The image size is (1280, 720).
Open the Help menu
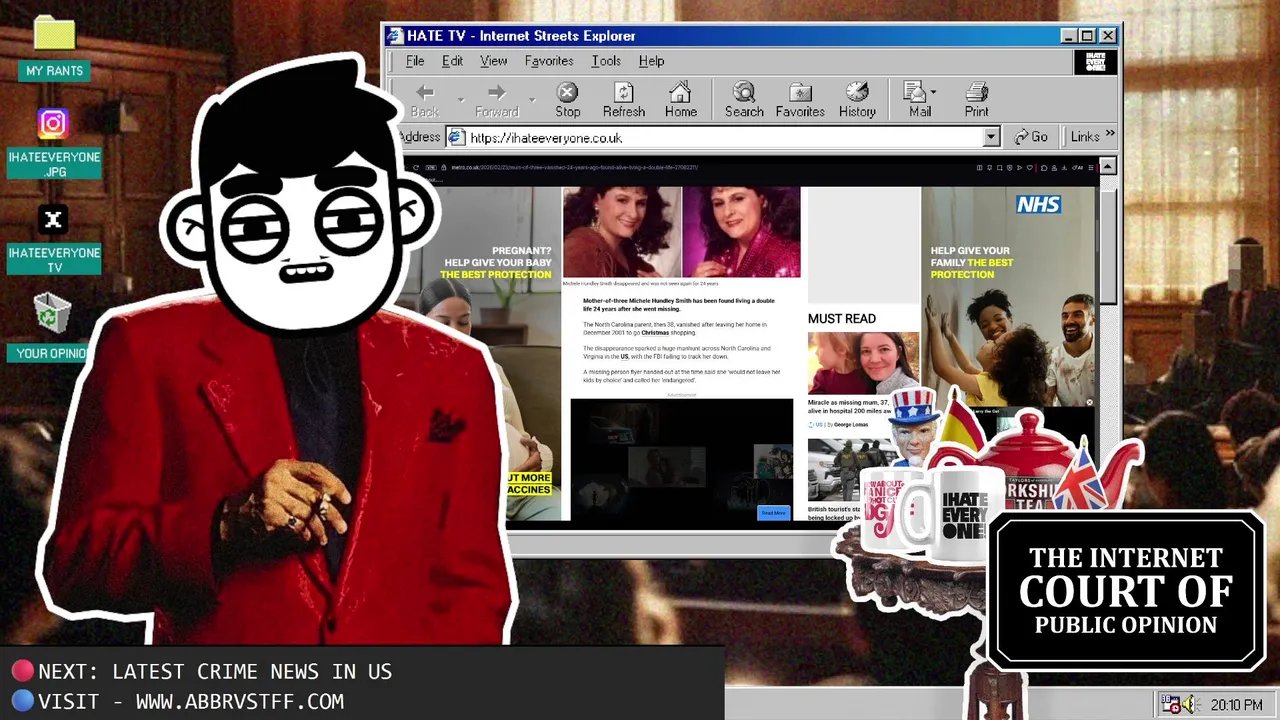(651, 61)
